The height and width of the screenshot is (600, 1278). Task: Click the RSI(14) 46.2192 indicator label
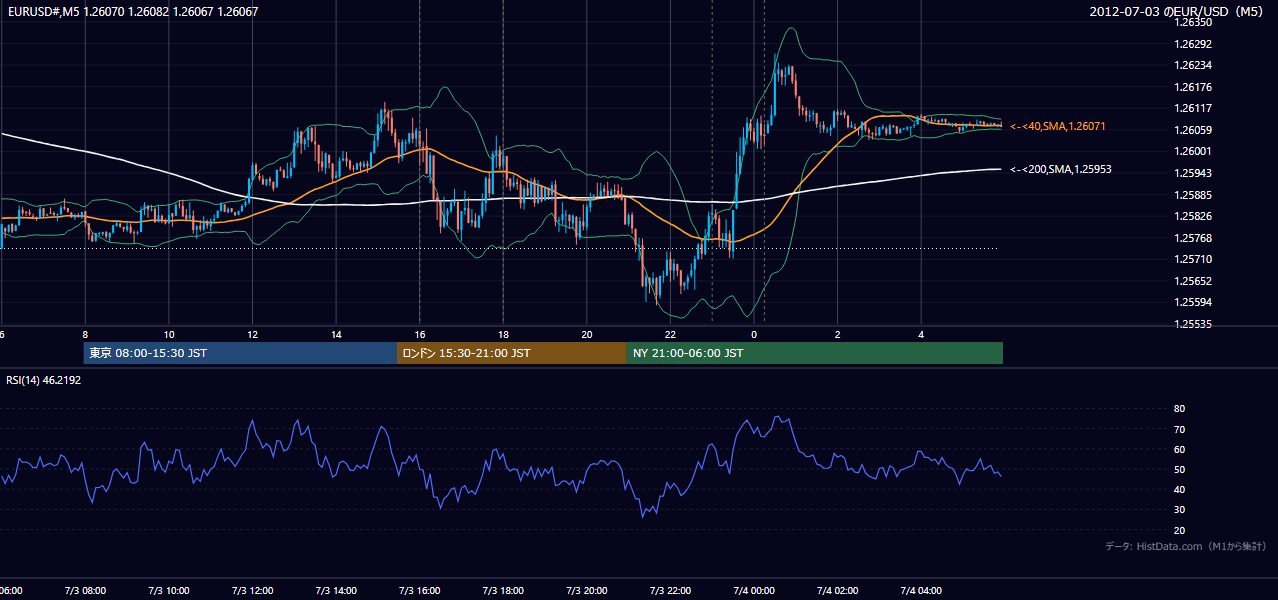[x=44, y=380]
